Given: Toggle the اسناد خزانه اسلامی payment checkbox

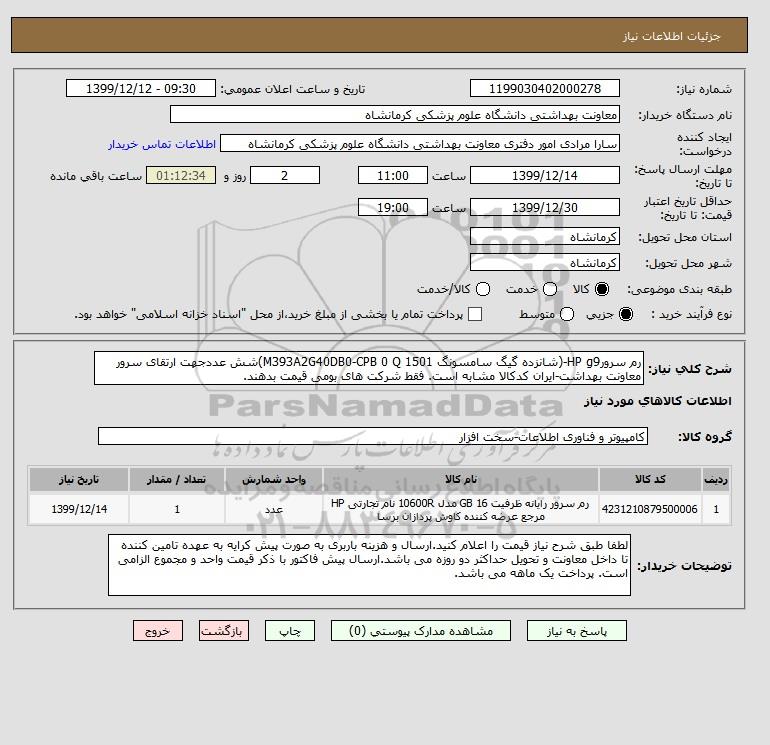Looking at the screenshot, I should click(475, 314).
